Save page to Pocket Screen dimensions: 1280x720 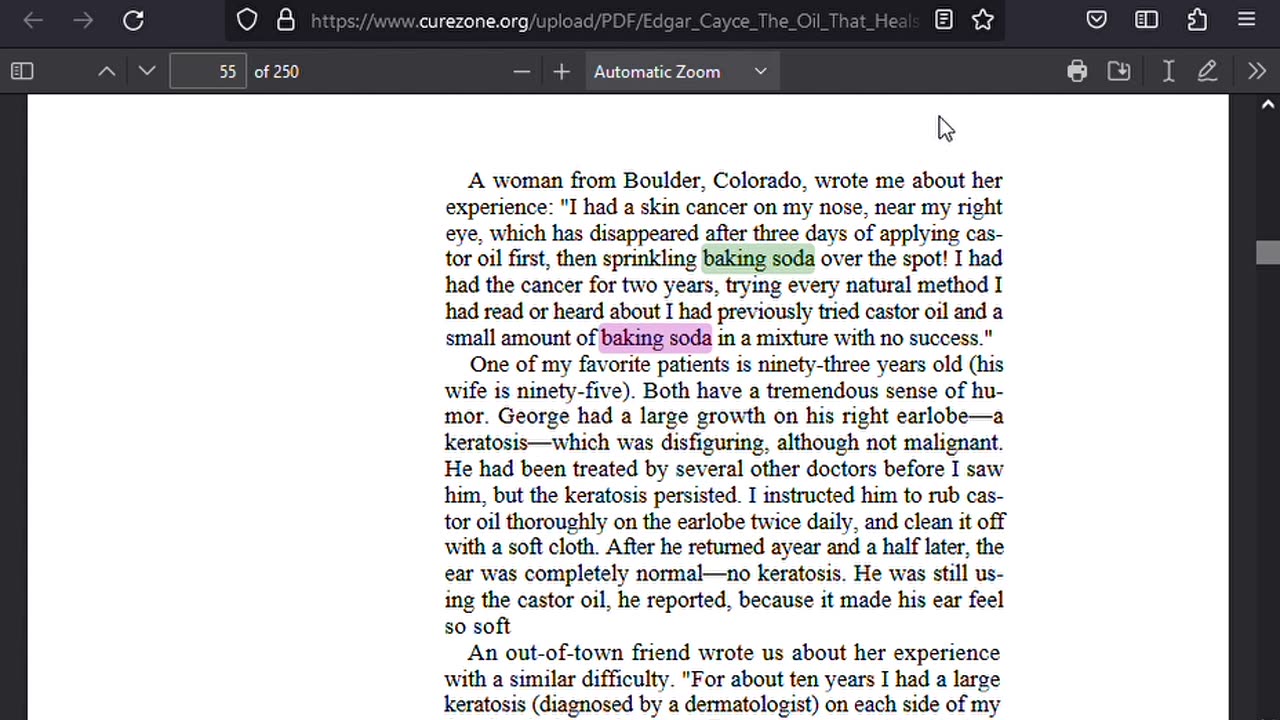[1097, 20]
